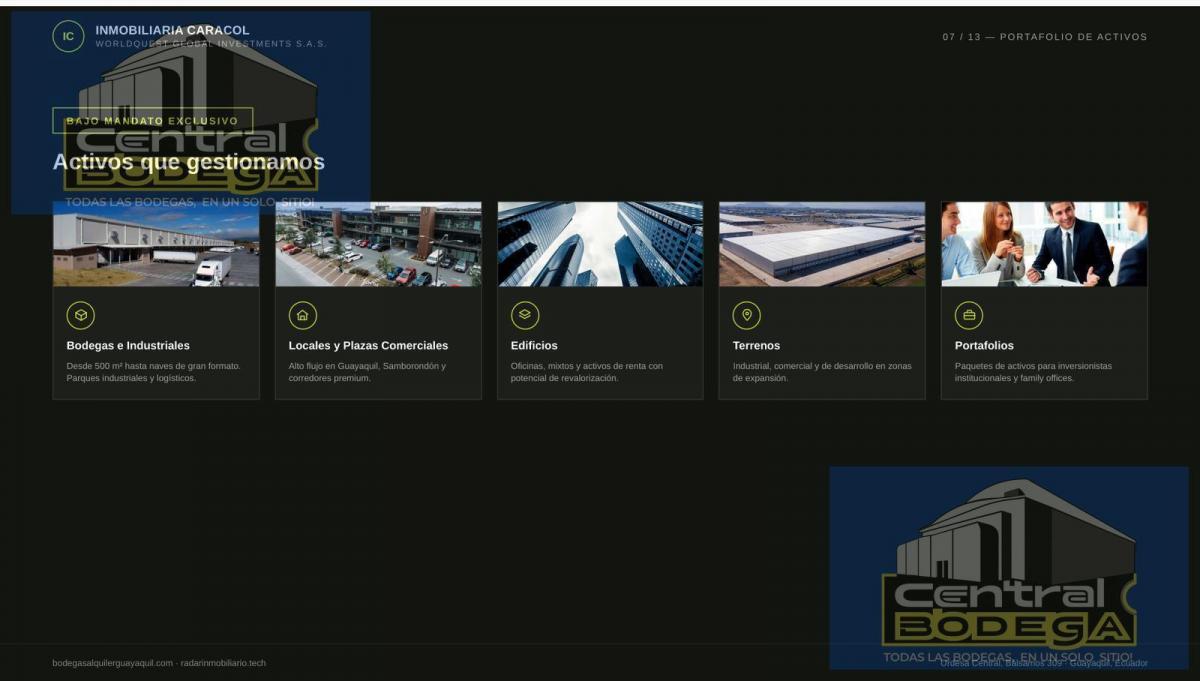Click the layers icon on Edificios card
This screenshot has width=1200, height=681.
(x=525, y=315)
